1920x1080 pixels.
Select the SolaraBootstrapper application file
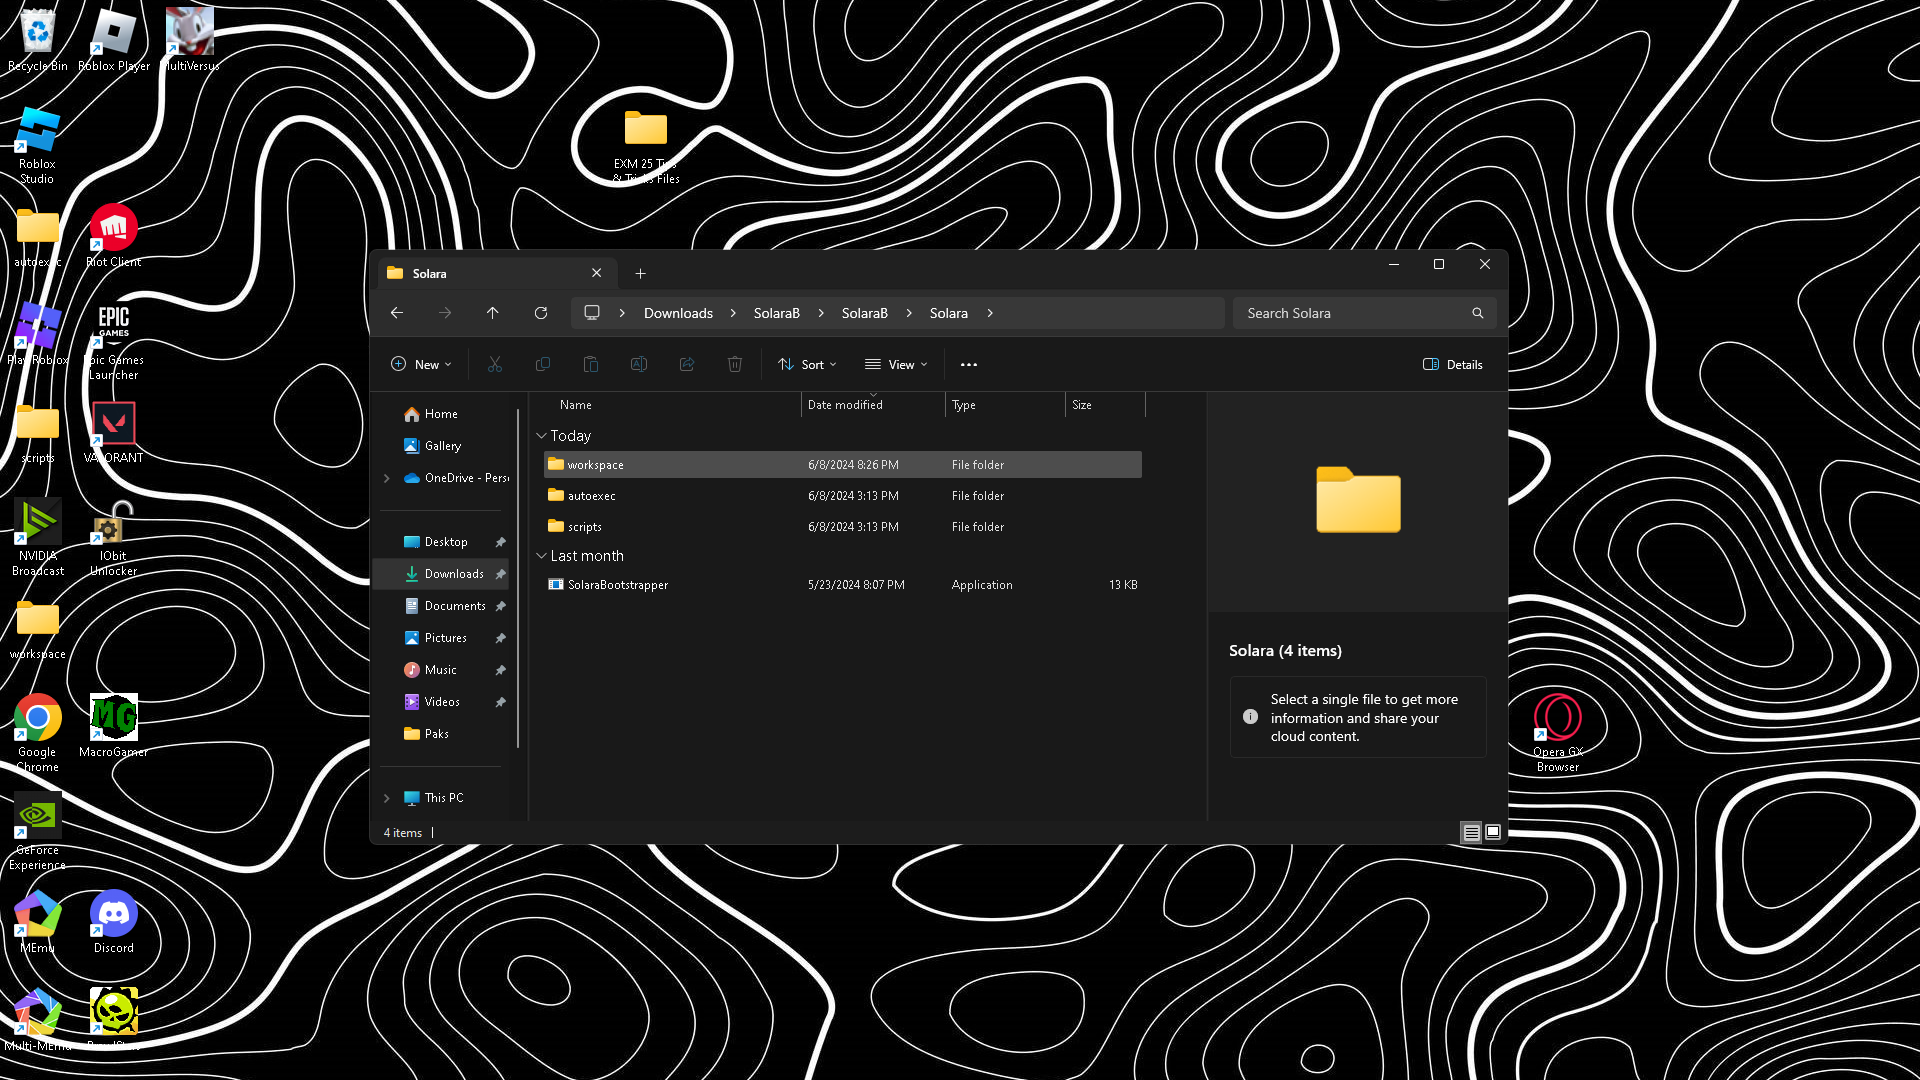pyautogui.click(x=617, y=585)
